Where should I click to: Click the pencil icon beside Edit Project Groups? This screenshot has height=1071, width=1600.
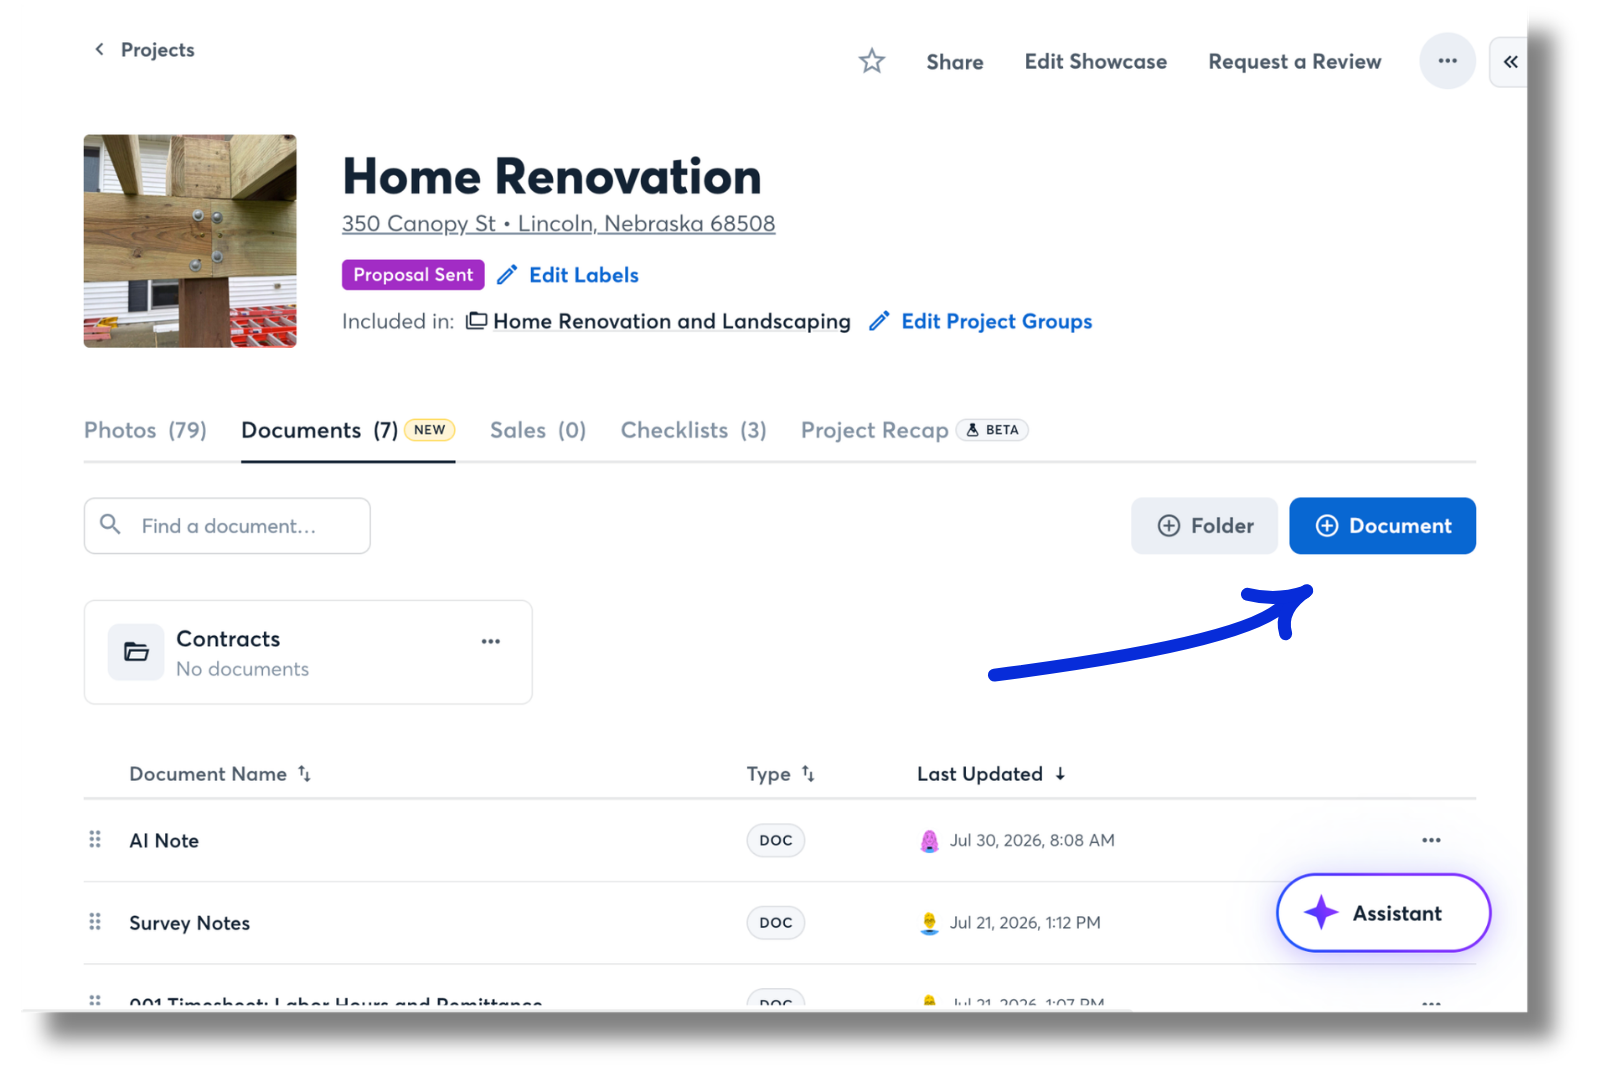[879, 321]
